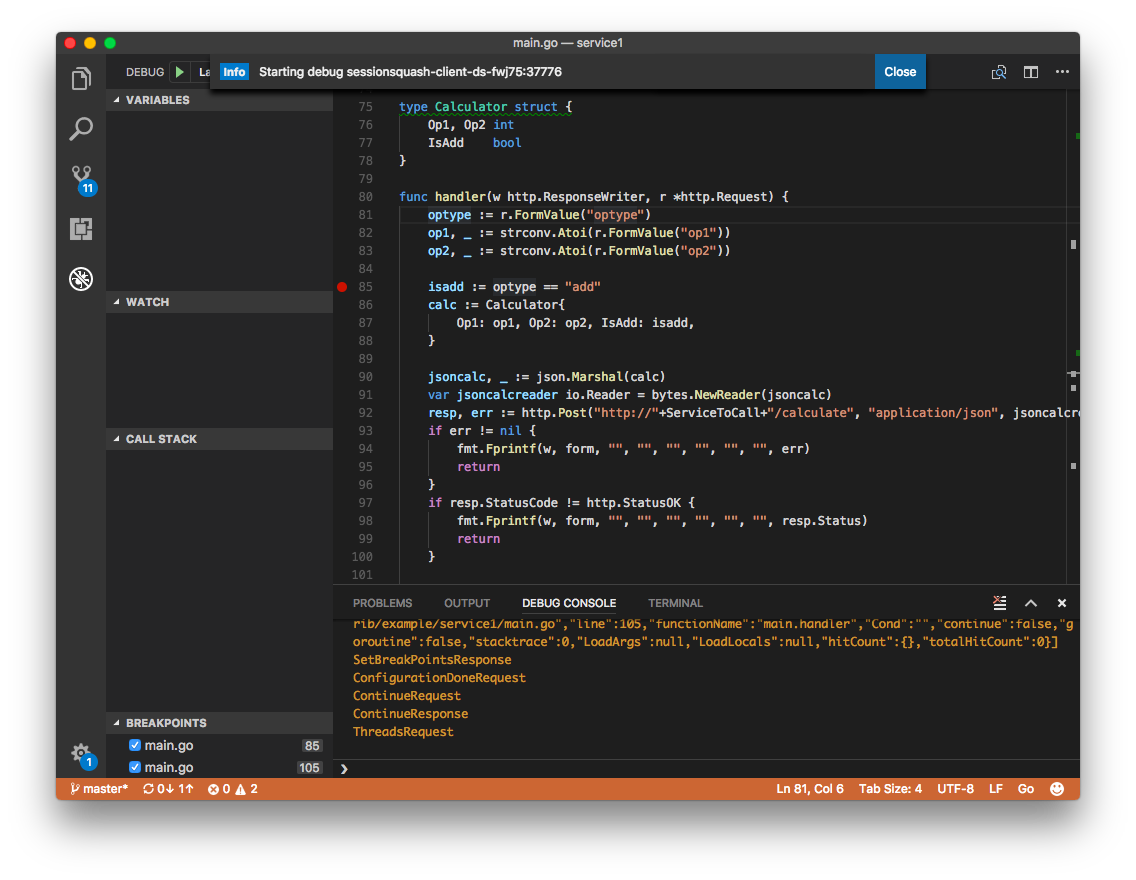Close the bottom panel

1061,603
